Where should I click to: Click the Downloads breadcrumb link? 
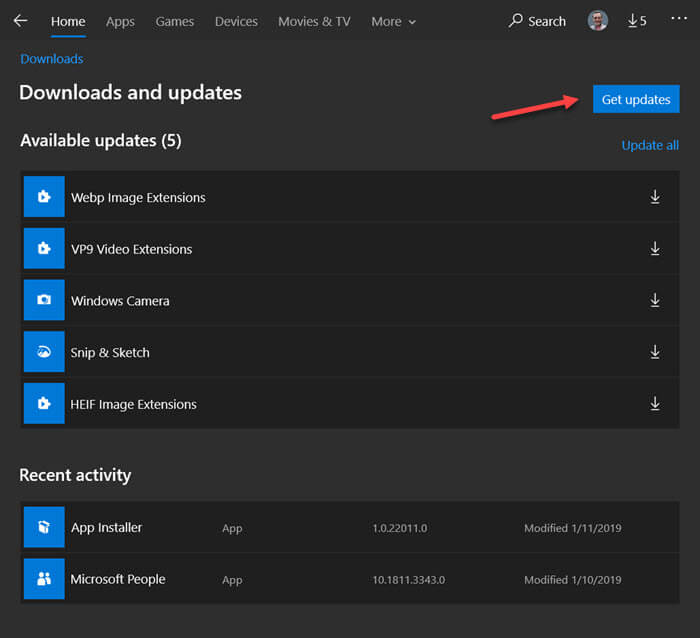coord(52,59)
